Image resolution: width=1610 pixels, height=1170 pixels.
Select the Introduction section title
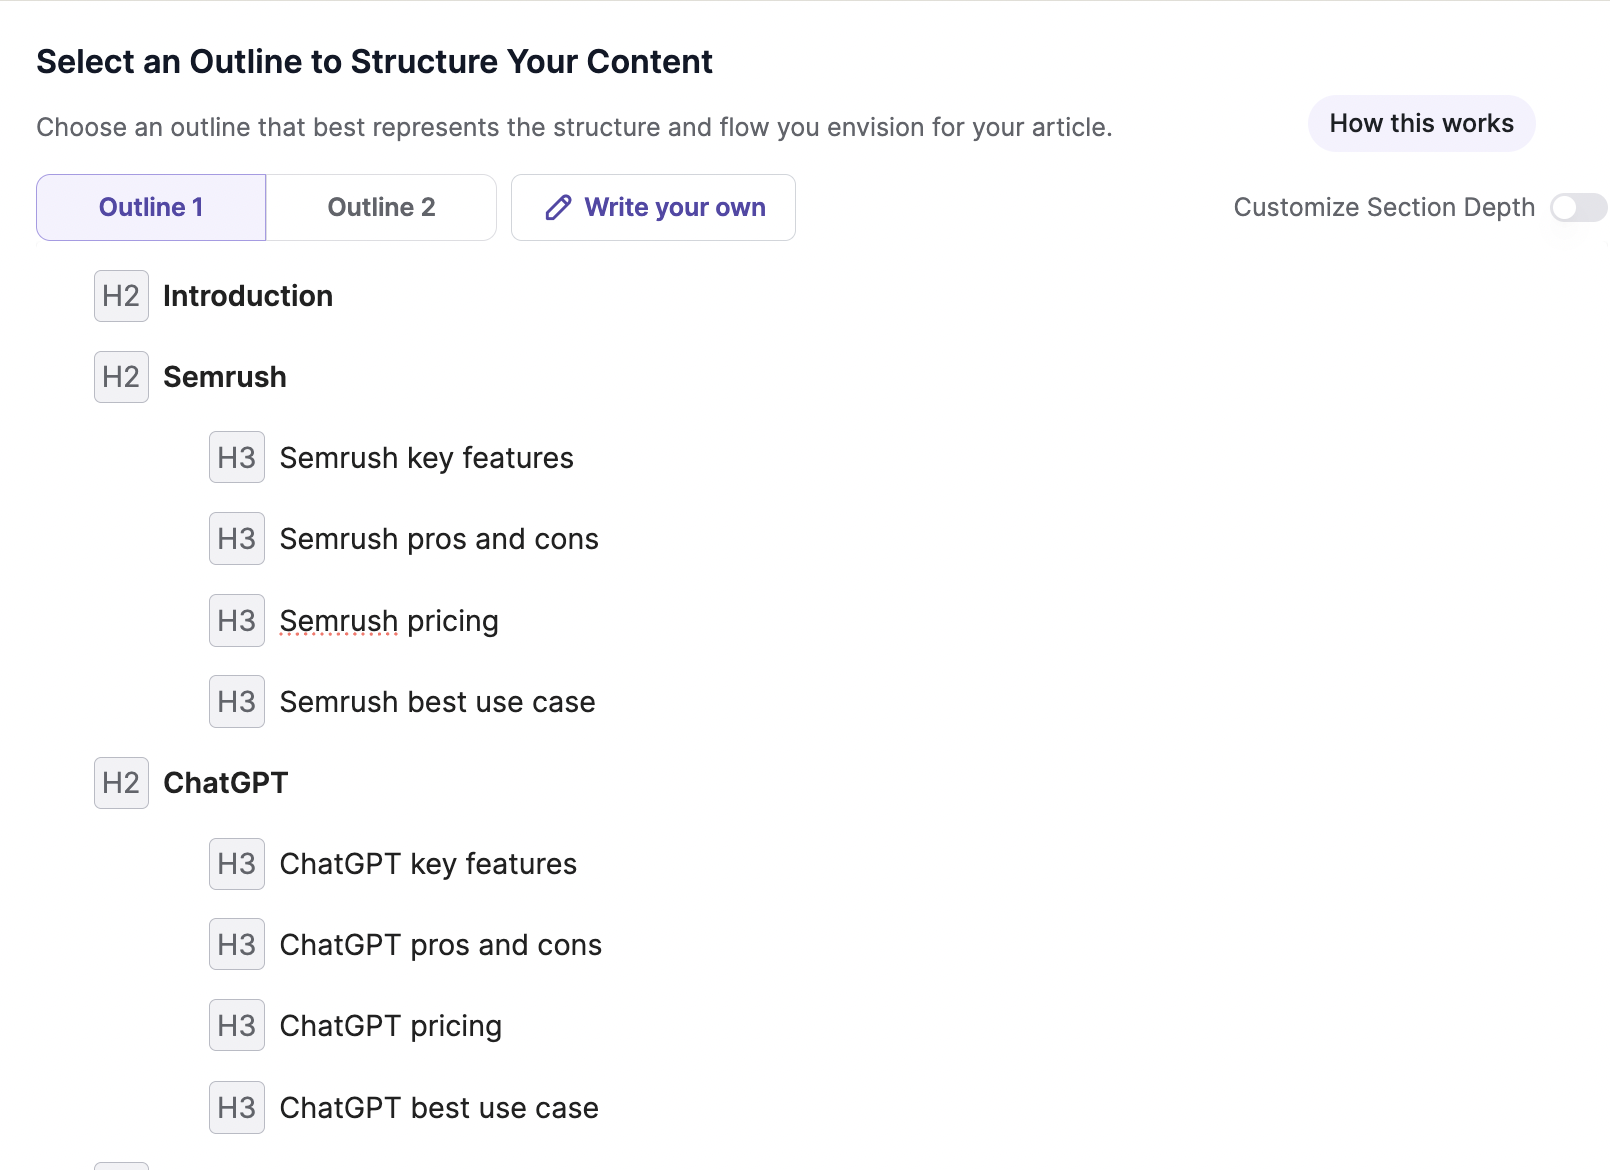[x=247, y=296]
